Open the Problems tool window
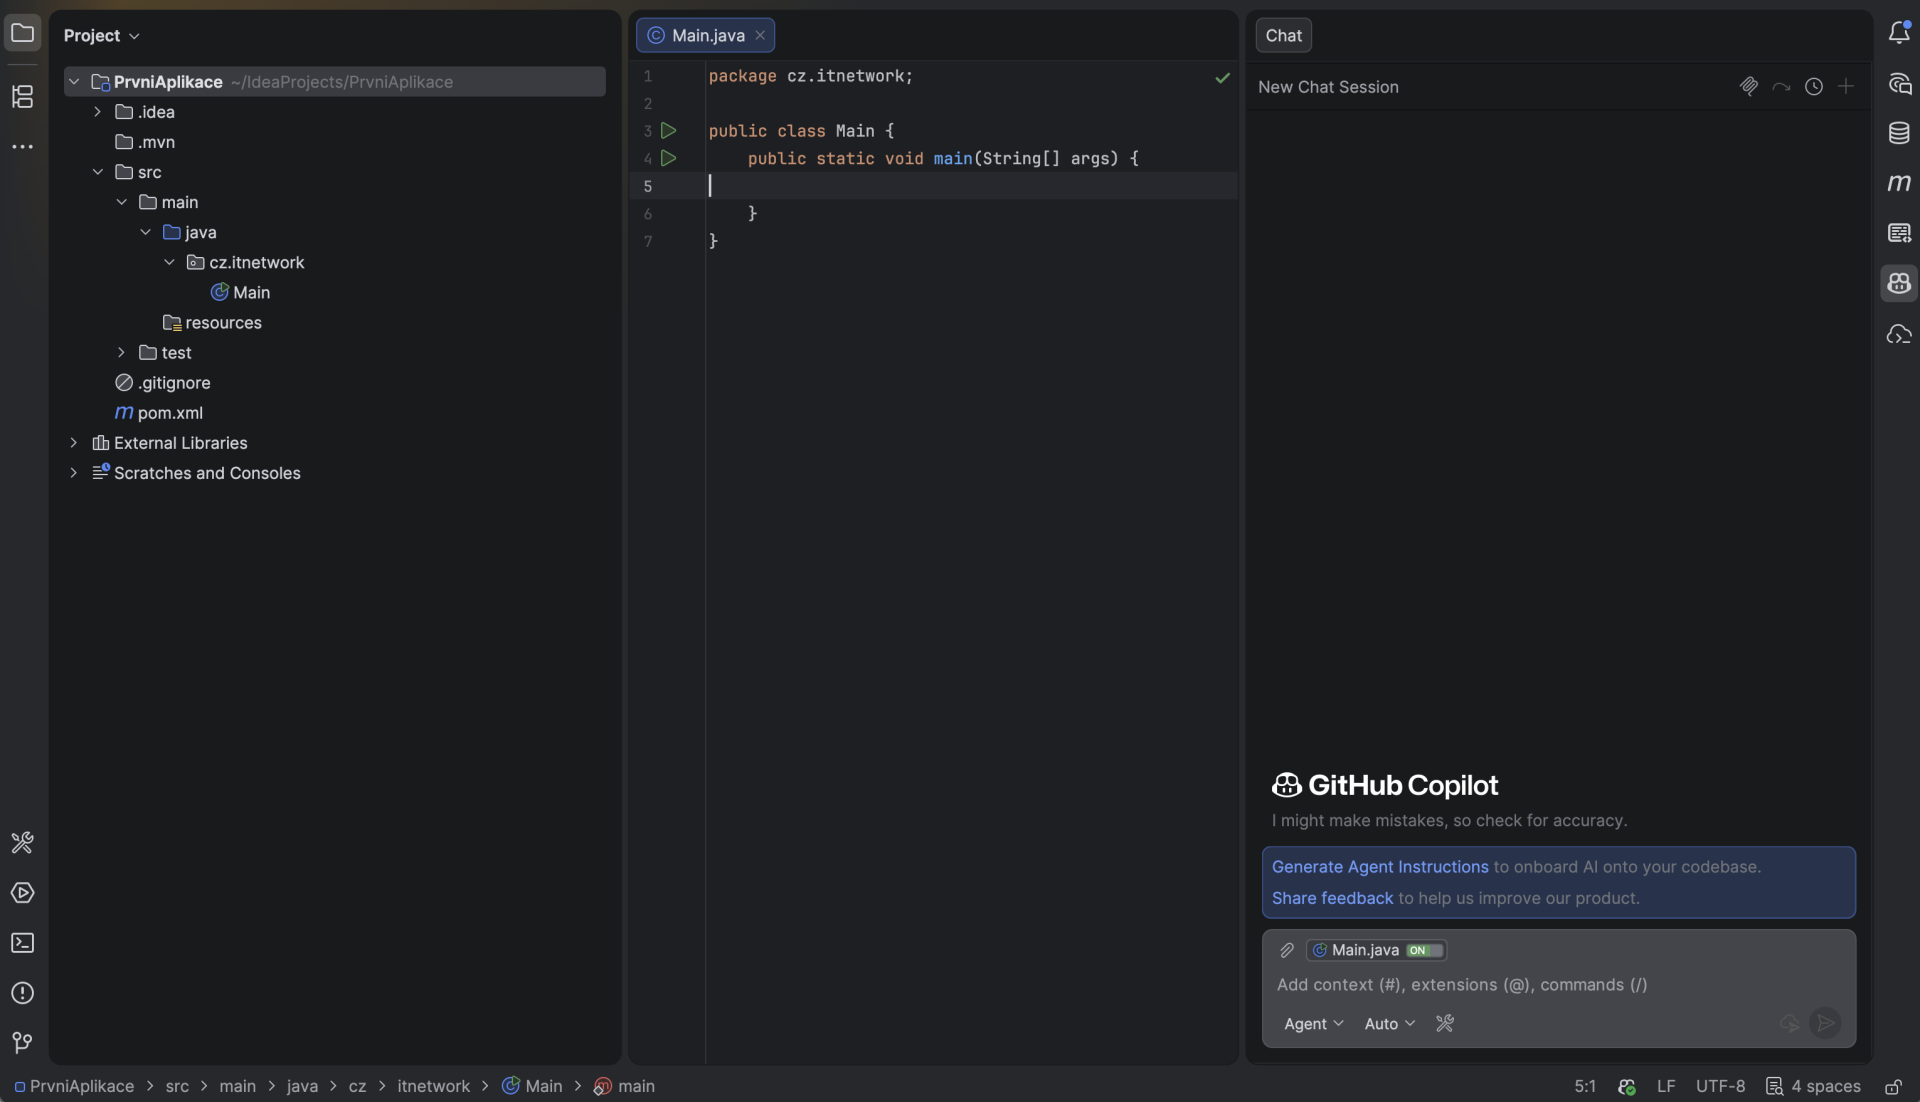 pos(22,993)
